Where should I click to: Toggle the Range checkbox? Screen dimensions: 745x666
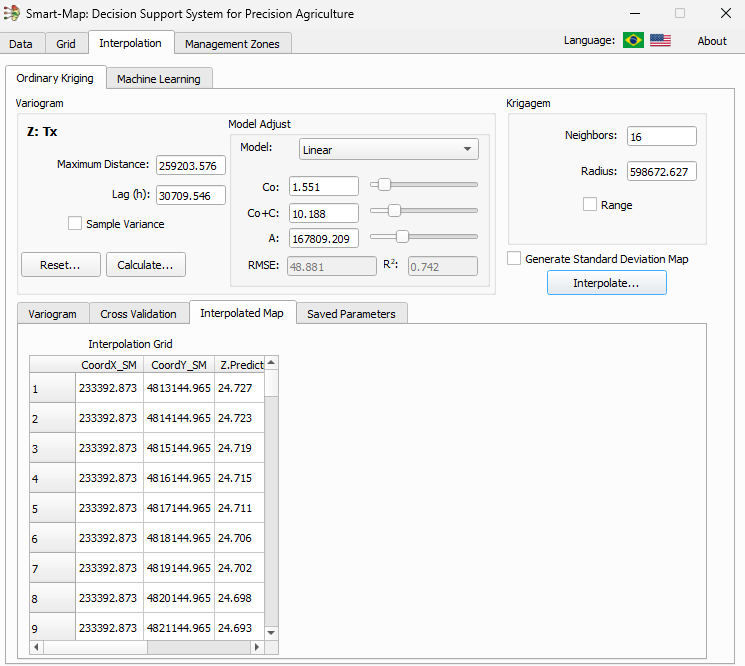590,205
